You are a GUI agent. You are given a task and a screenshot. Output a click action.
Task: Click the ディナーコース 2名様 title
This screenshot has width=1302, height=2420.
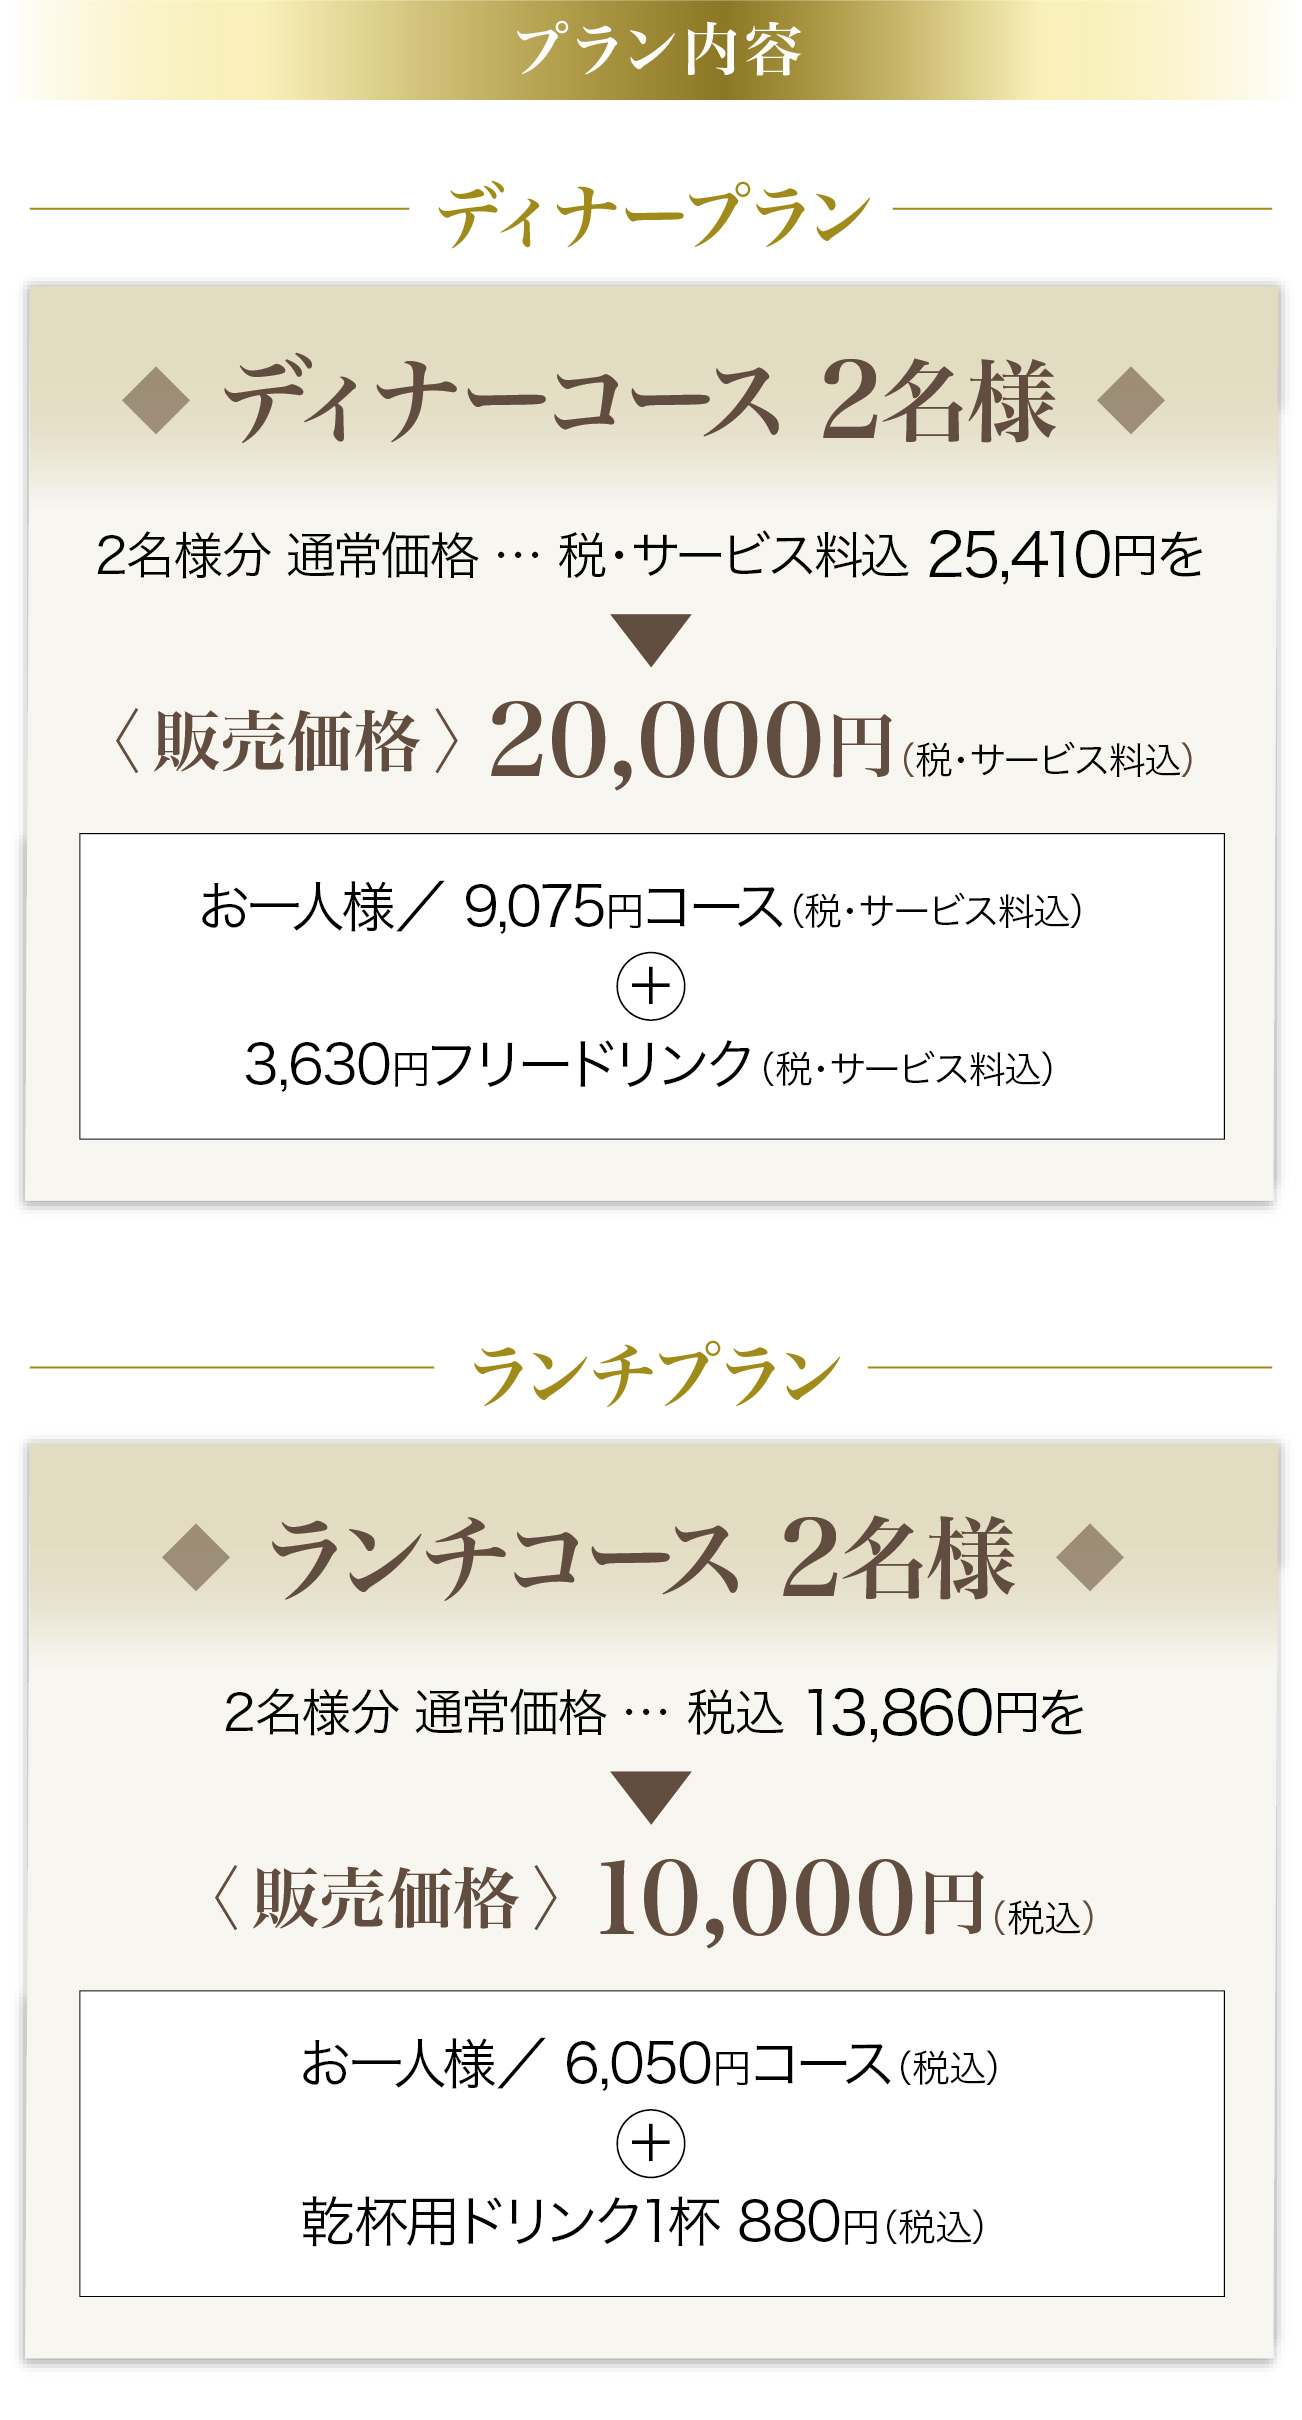point(640,402)
